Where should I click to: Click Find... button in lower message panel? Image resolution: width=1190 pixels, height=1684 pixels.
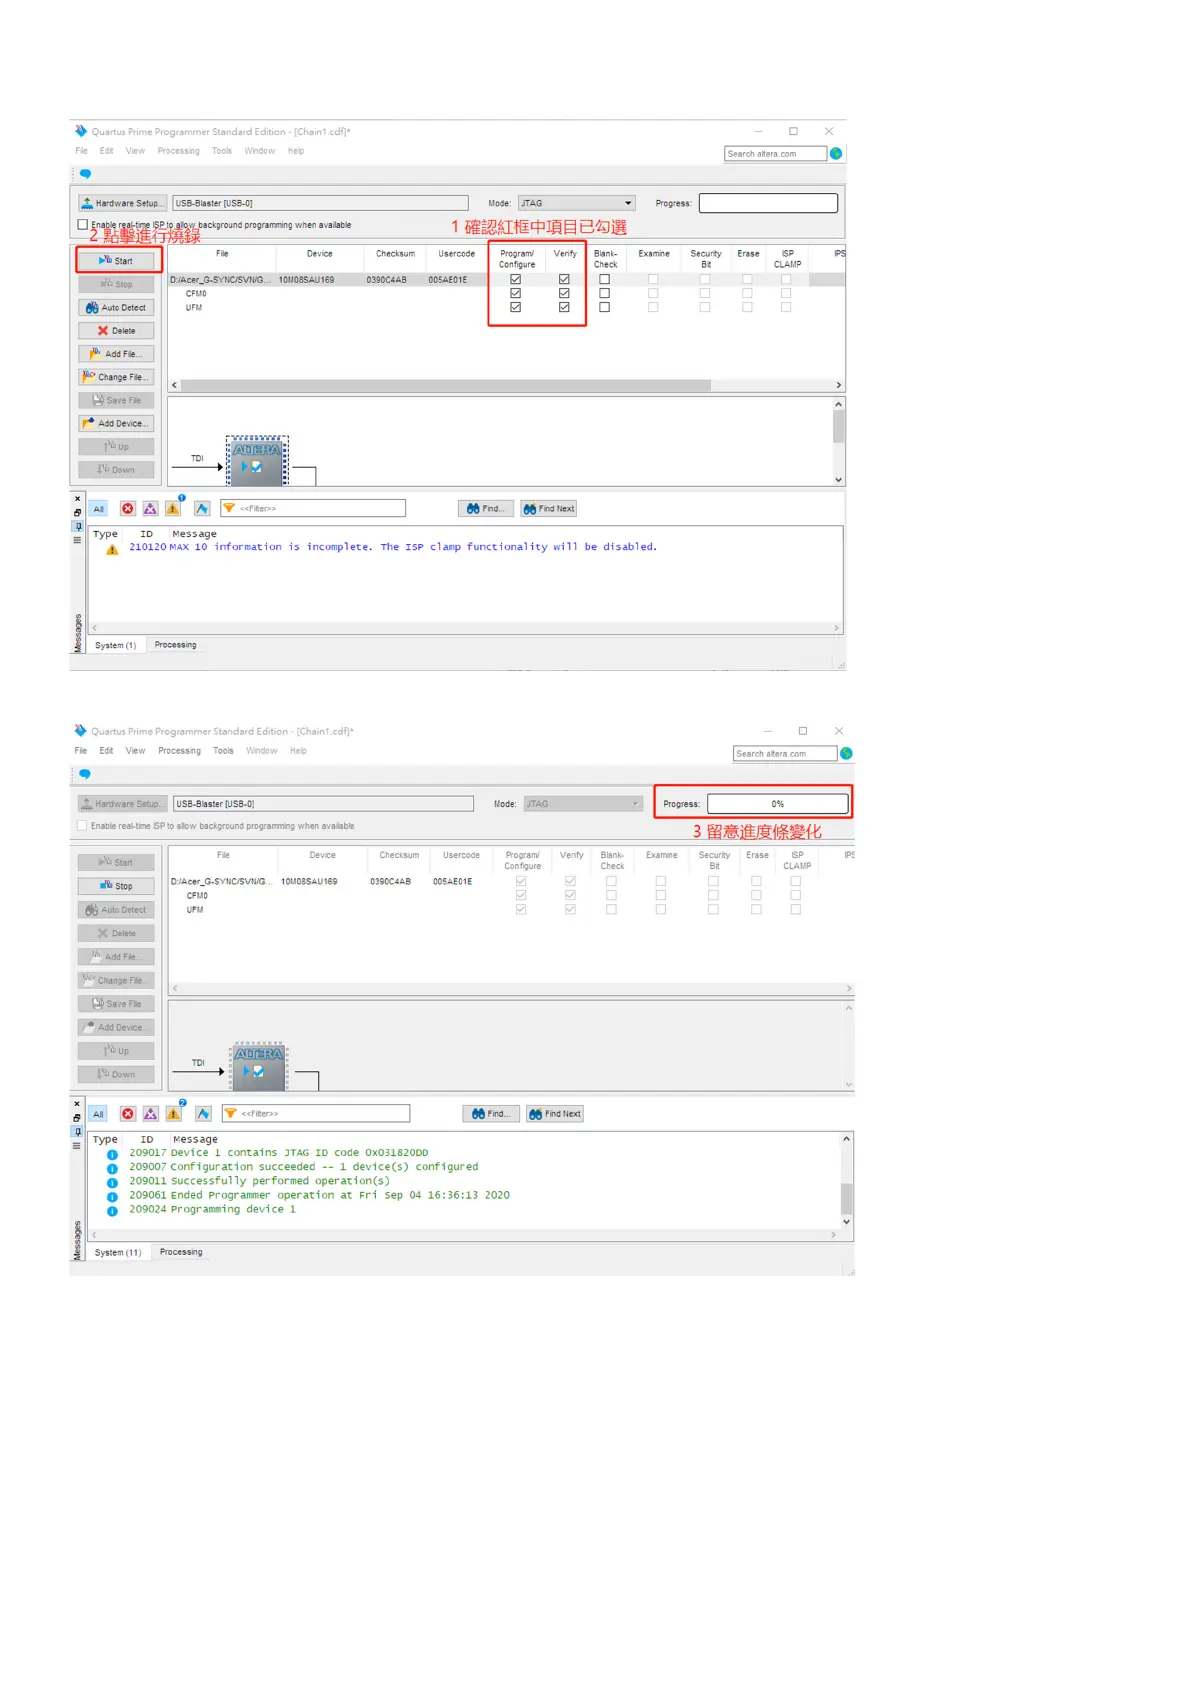click(491, 1114)
